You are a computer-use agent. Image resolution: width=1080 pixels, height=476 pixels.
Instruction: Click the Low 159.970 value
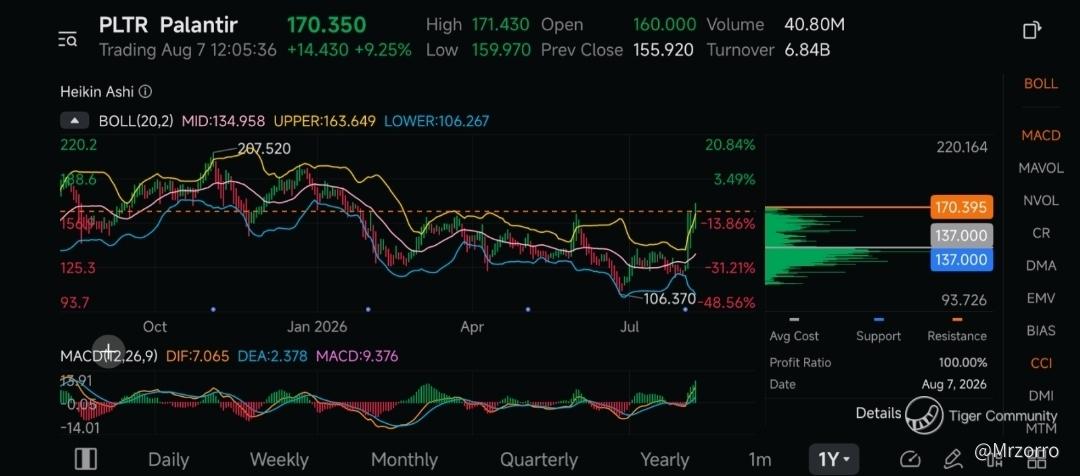pos(501,50)
